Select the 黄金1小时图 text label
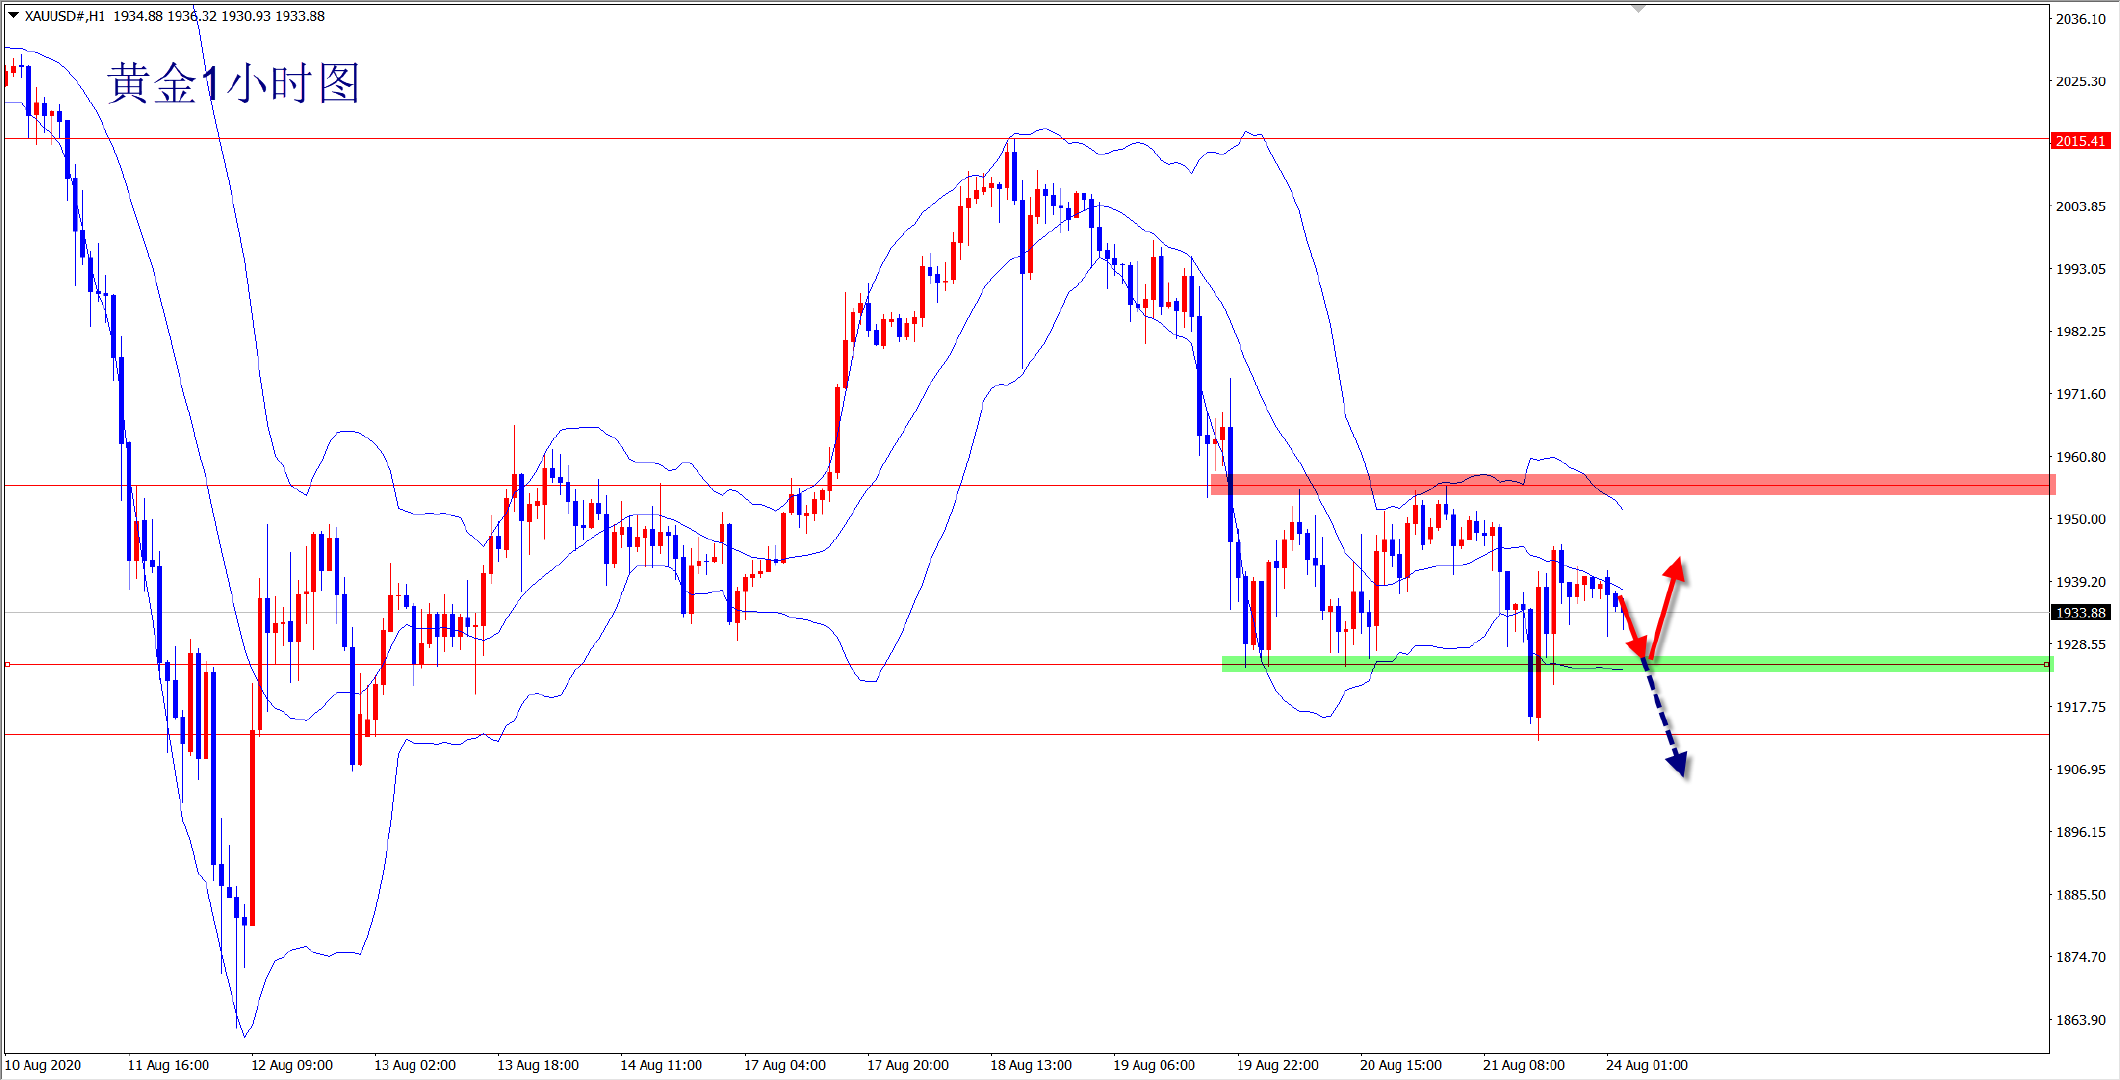Viewport: 2120px width, 1080px height. [232, 84]
